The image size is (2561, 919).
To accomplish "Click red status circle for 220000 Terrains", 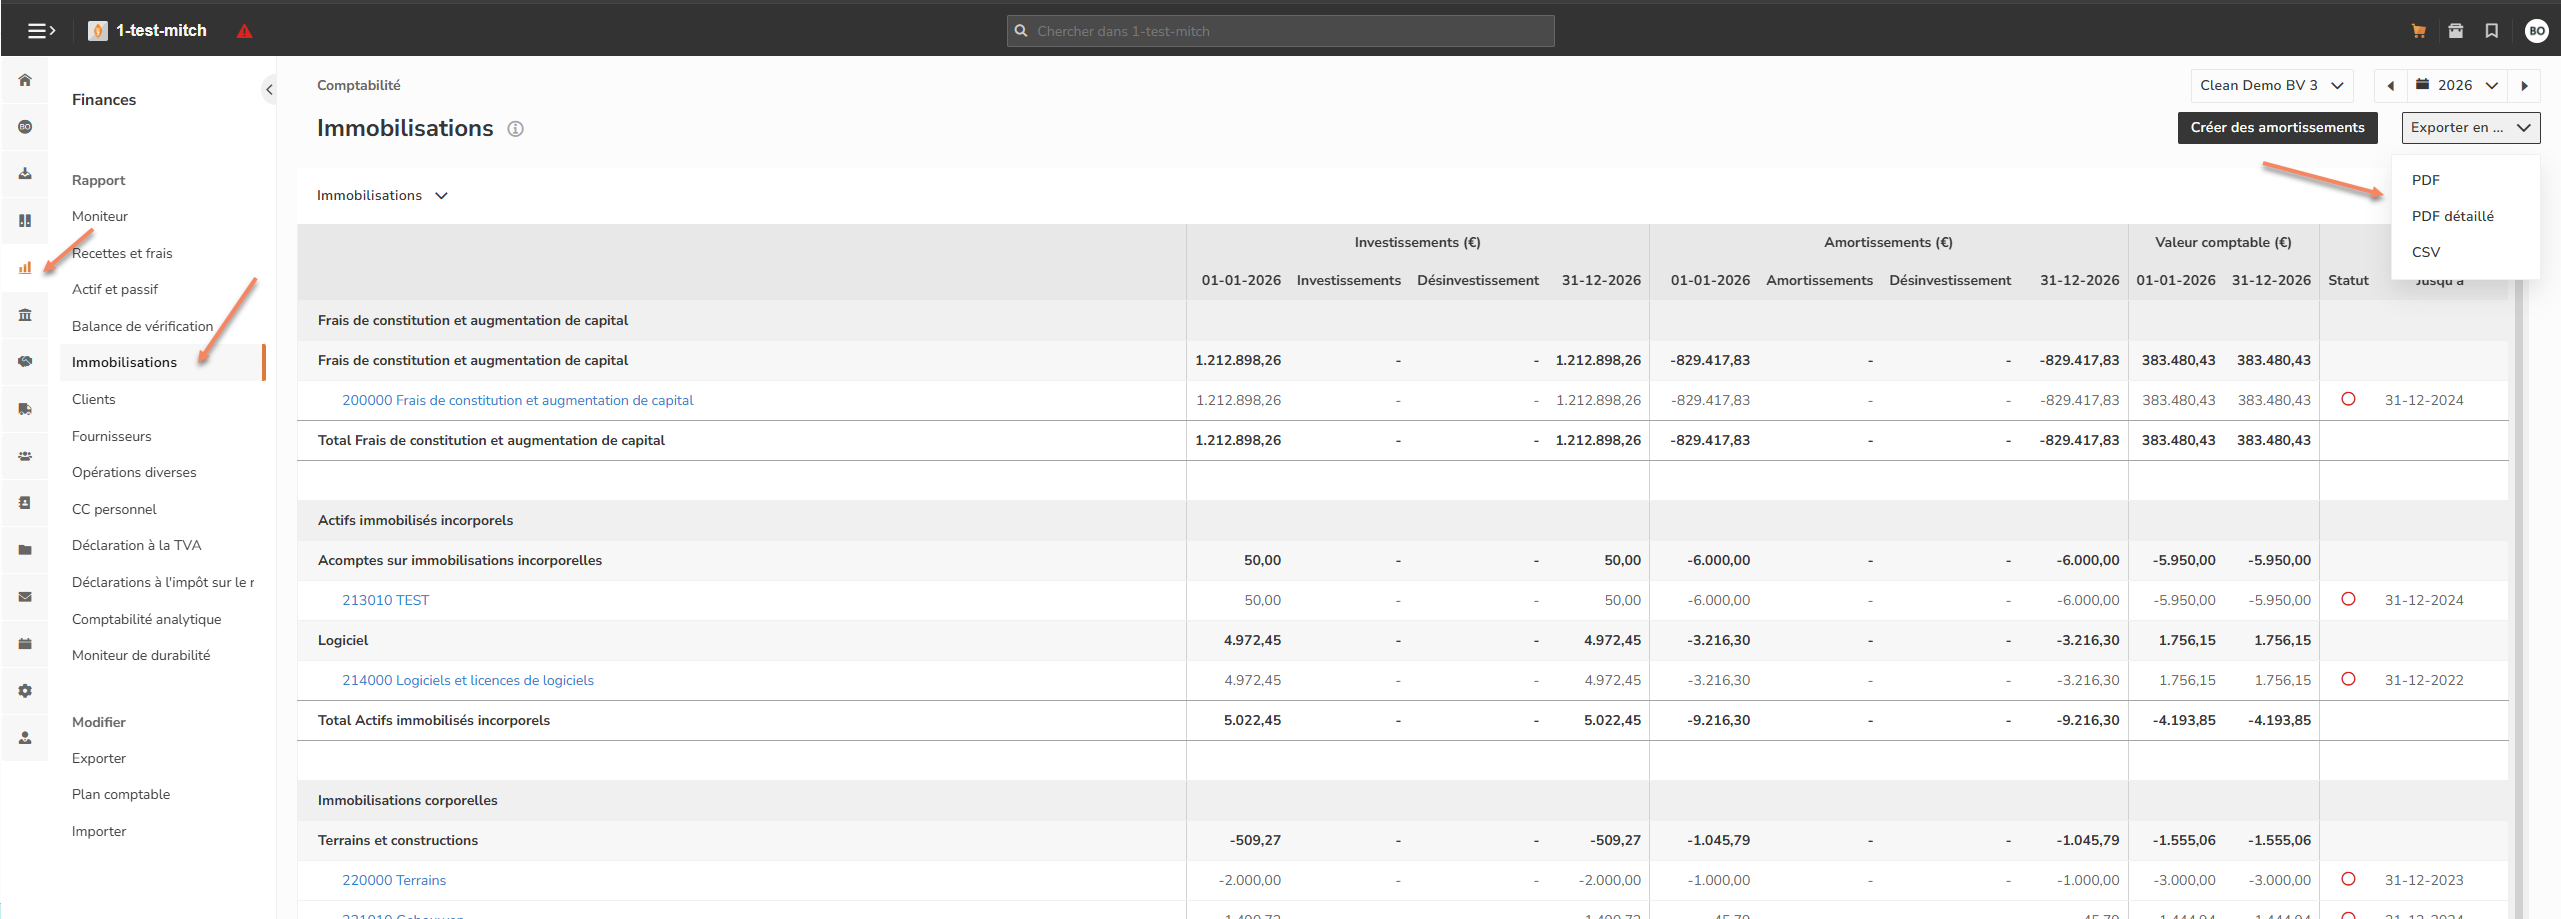I will point(2348,879).
